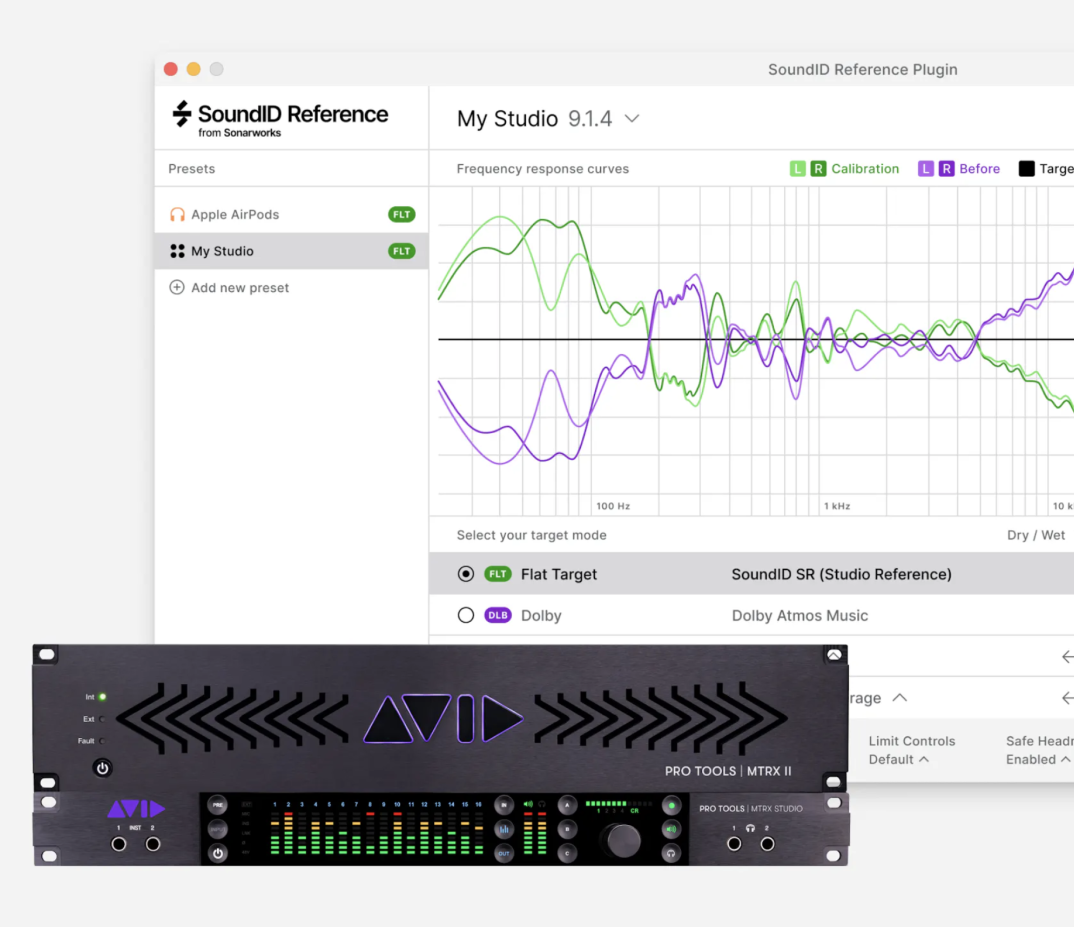
Task: Toggle the Calibration R curve visibility
Action: pyautogui.click(x=818, y=169)
